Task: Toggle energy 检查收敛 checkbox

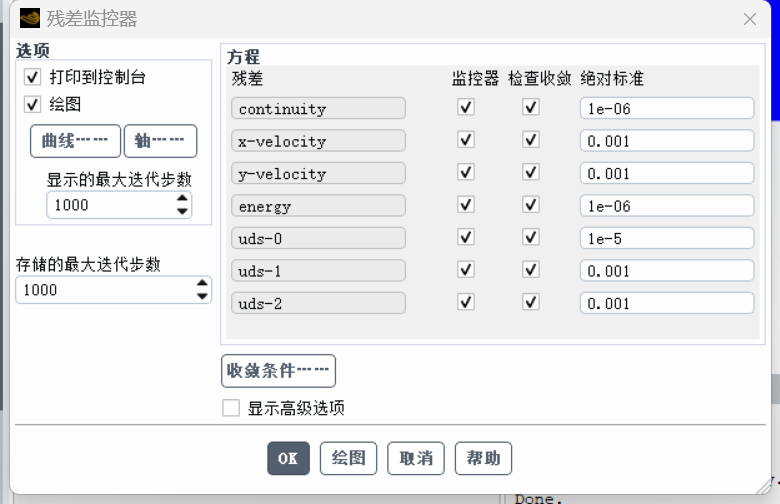Action: (531, 205)
